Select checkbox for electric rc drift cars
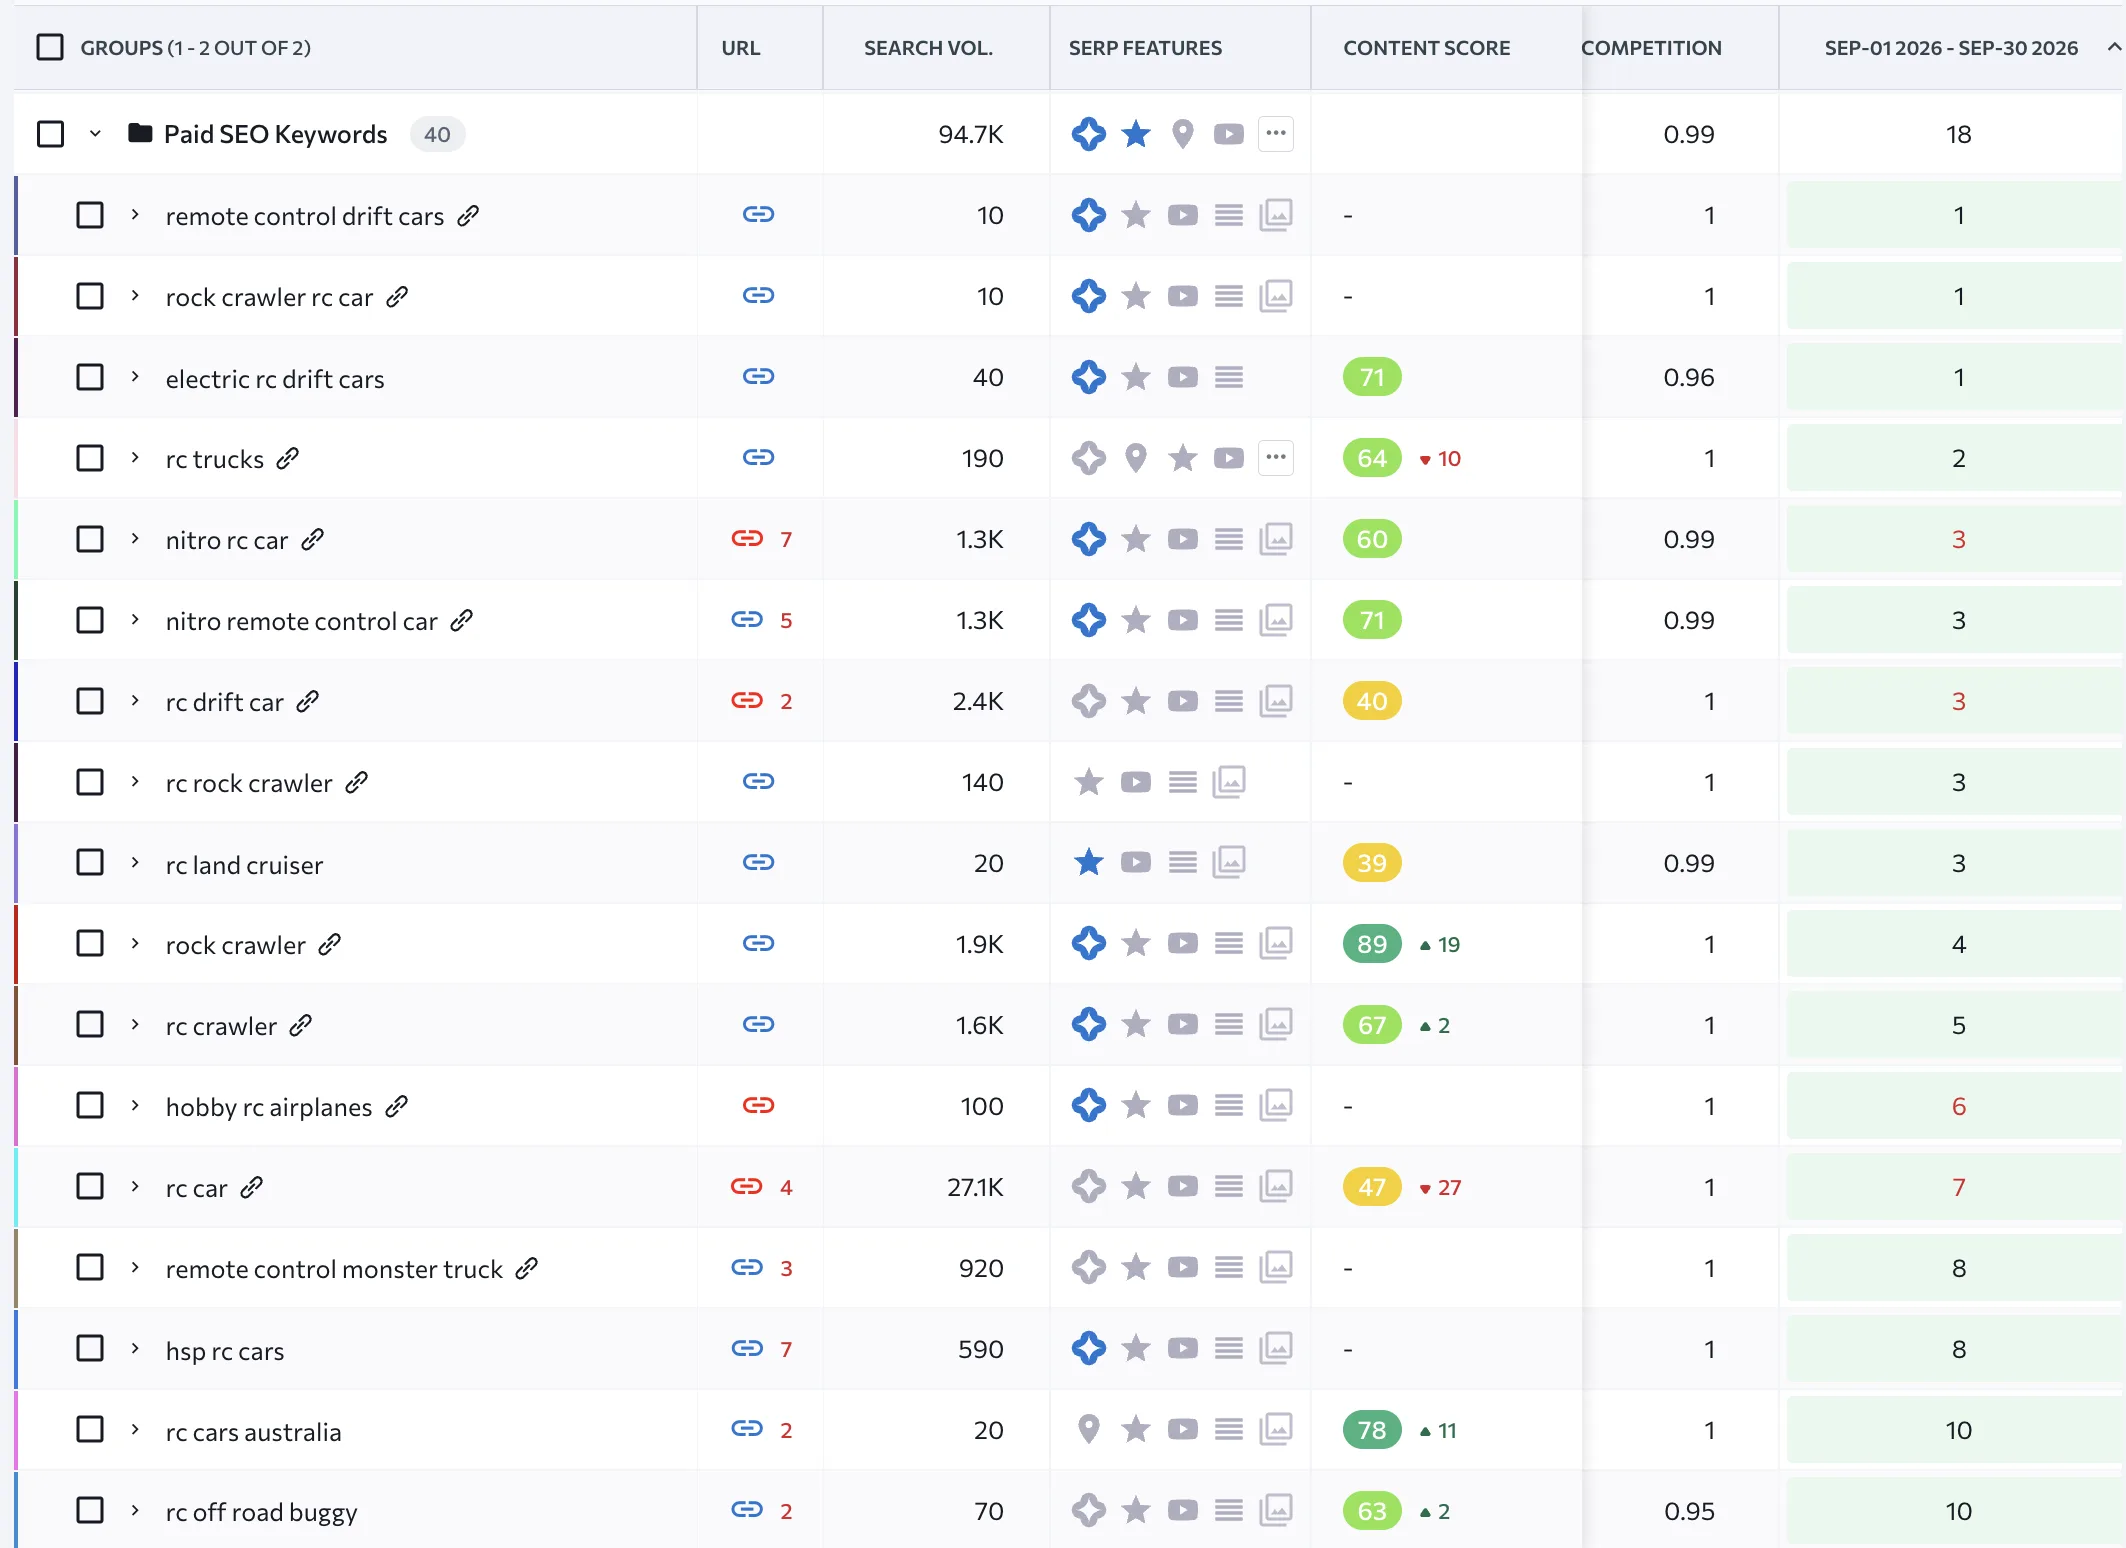 point(90,376)
